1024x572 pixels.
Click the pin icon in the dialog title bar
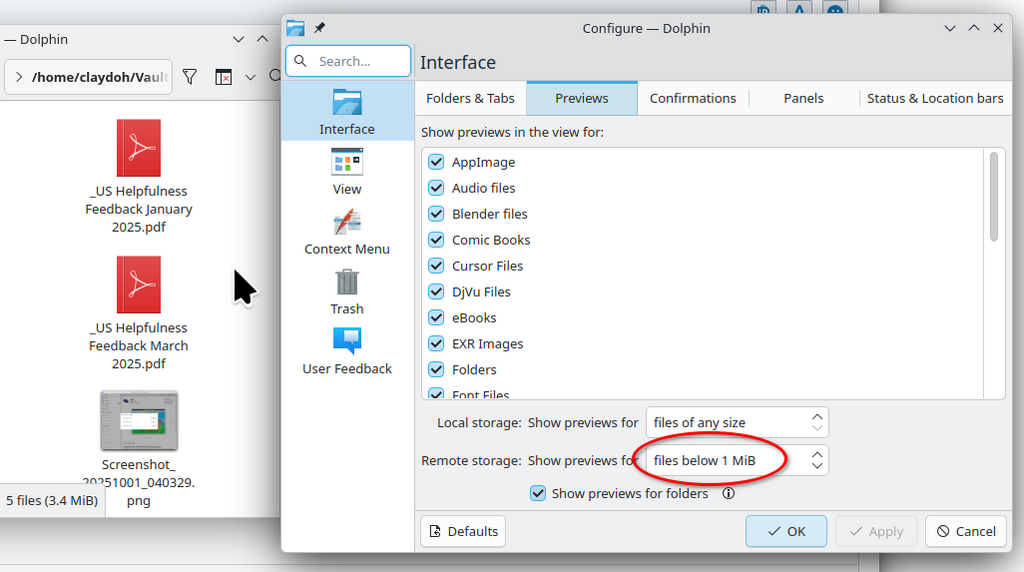pyautogui.click(x=319, y=28)
